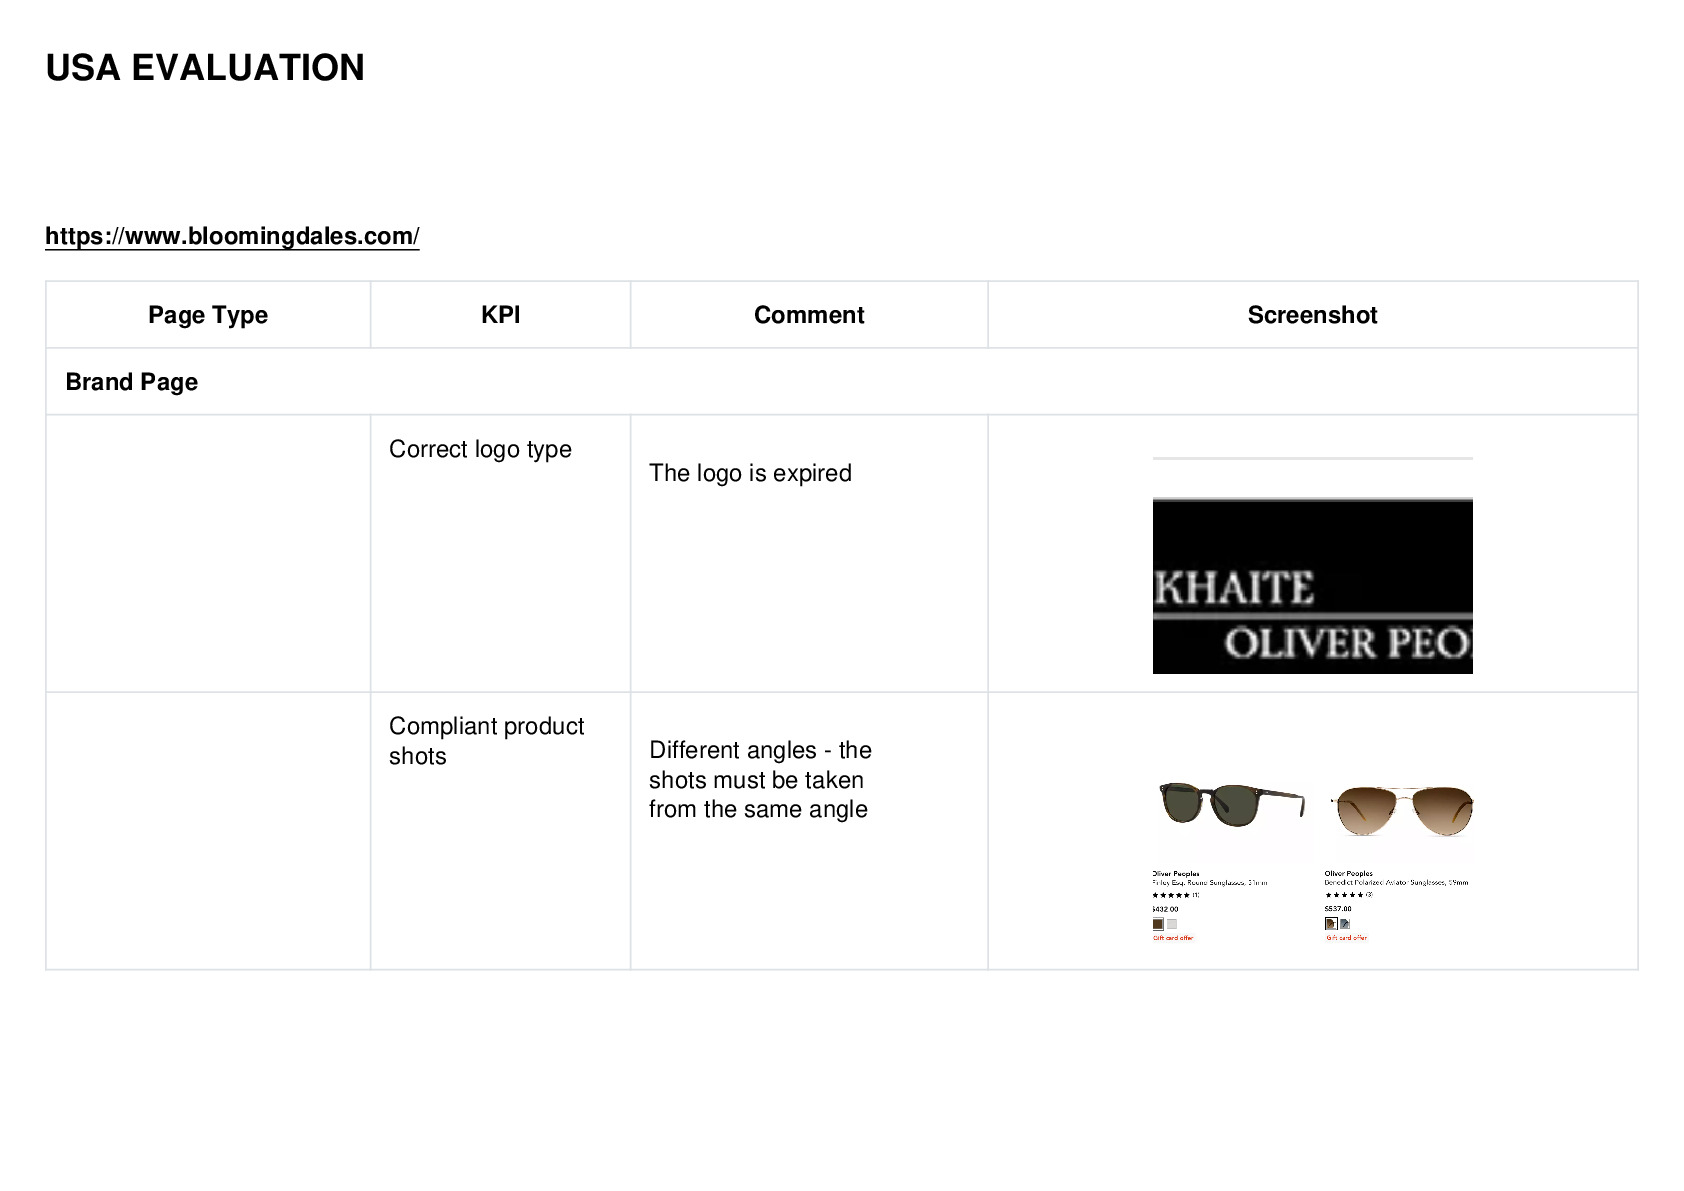Click the round green-lens sunglasses image

coord(1231,803)
